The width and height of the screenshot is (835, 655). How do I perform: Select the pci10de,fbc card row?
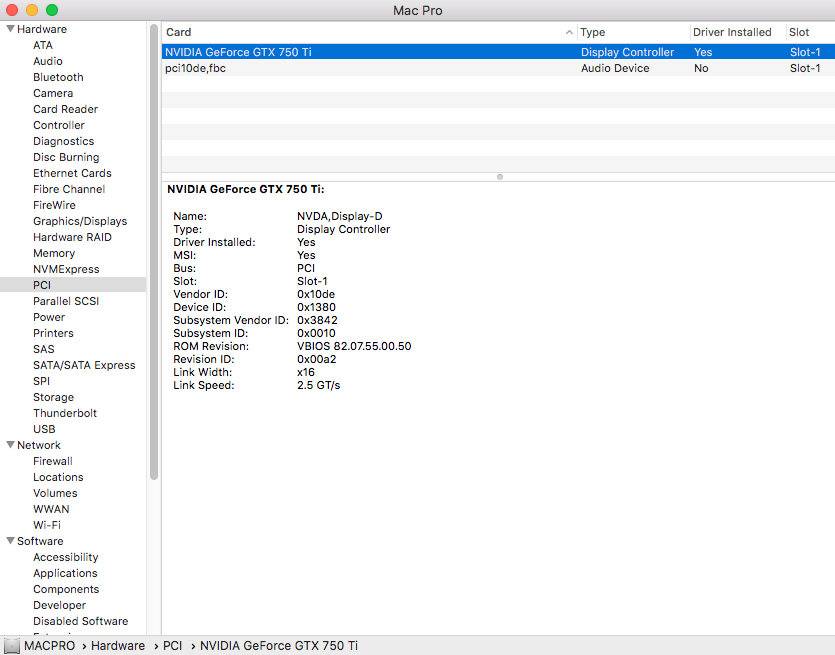[498, 68]
